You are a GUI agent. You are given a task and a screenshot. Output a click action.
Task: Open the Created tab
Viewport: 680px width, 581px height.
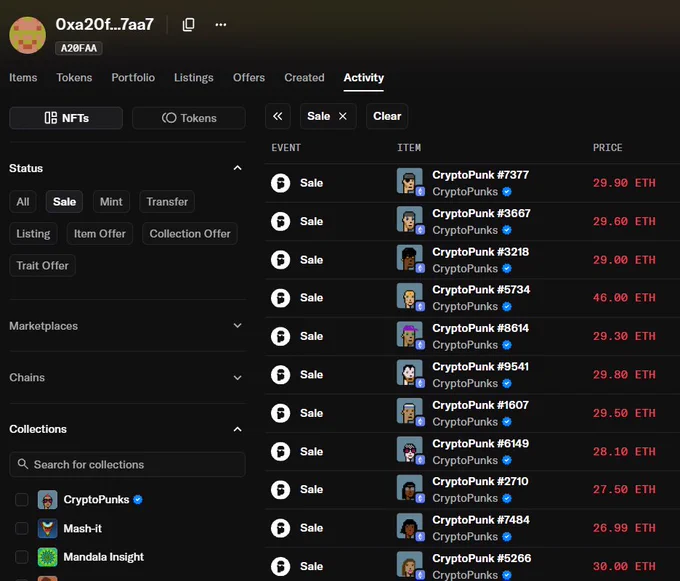pyautogui.click(x=304, y=78)
